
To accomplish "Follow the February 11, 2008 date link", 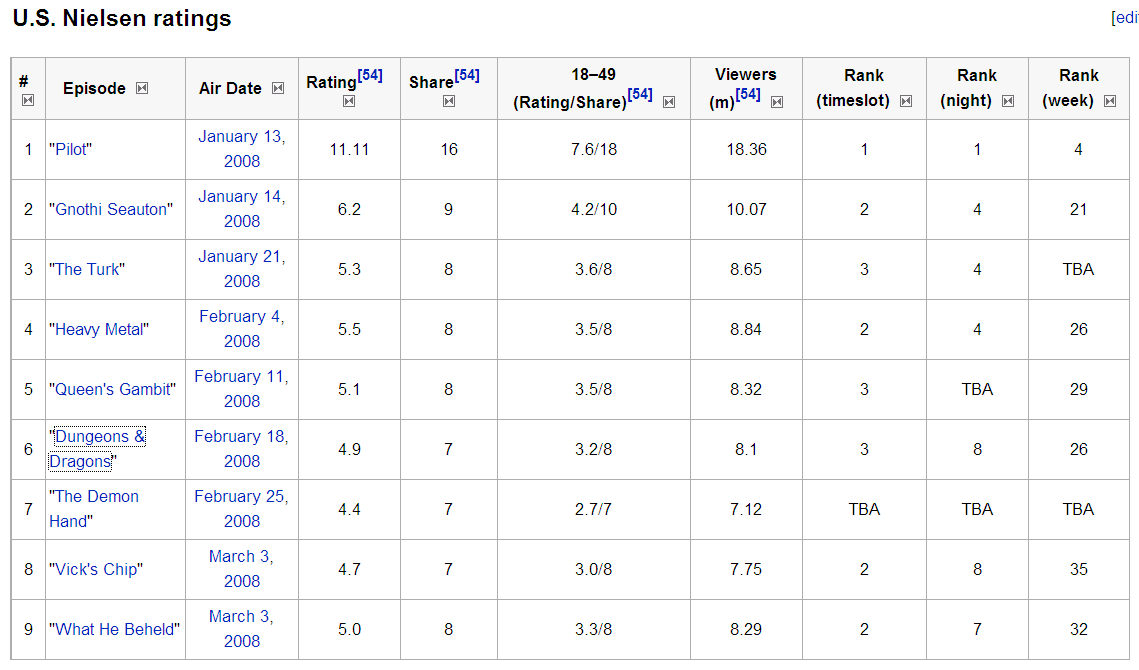I will (242, 389).
